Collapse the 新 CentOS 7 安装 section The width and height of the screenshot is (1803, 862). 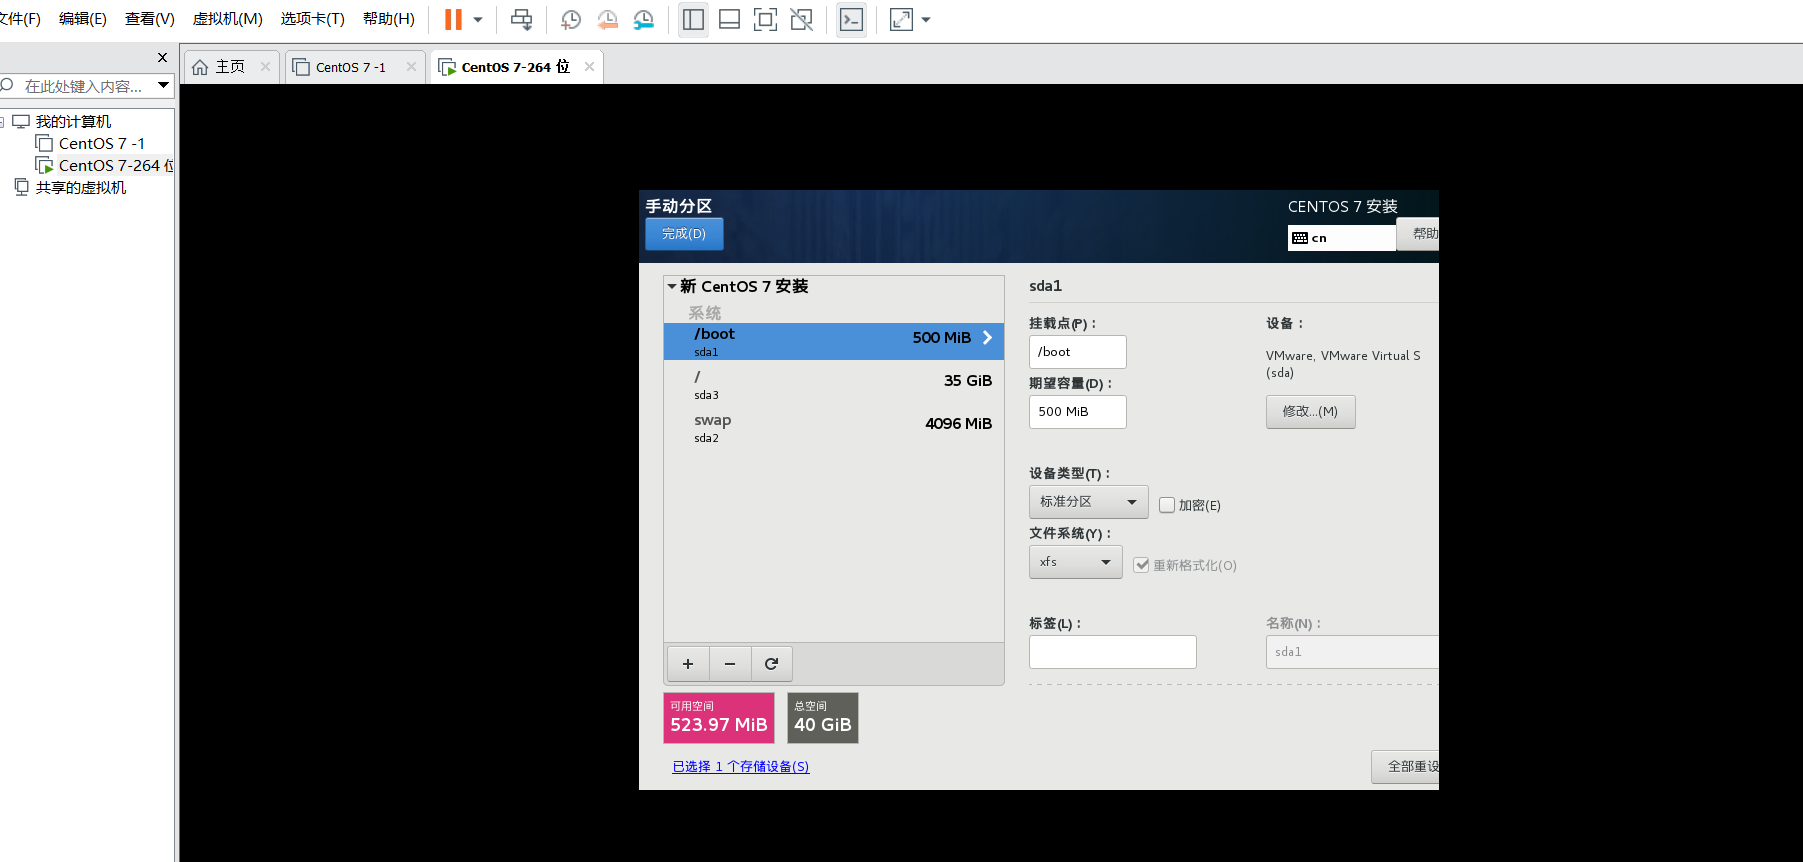pyautogui.click(x=672, y=287)
